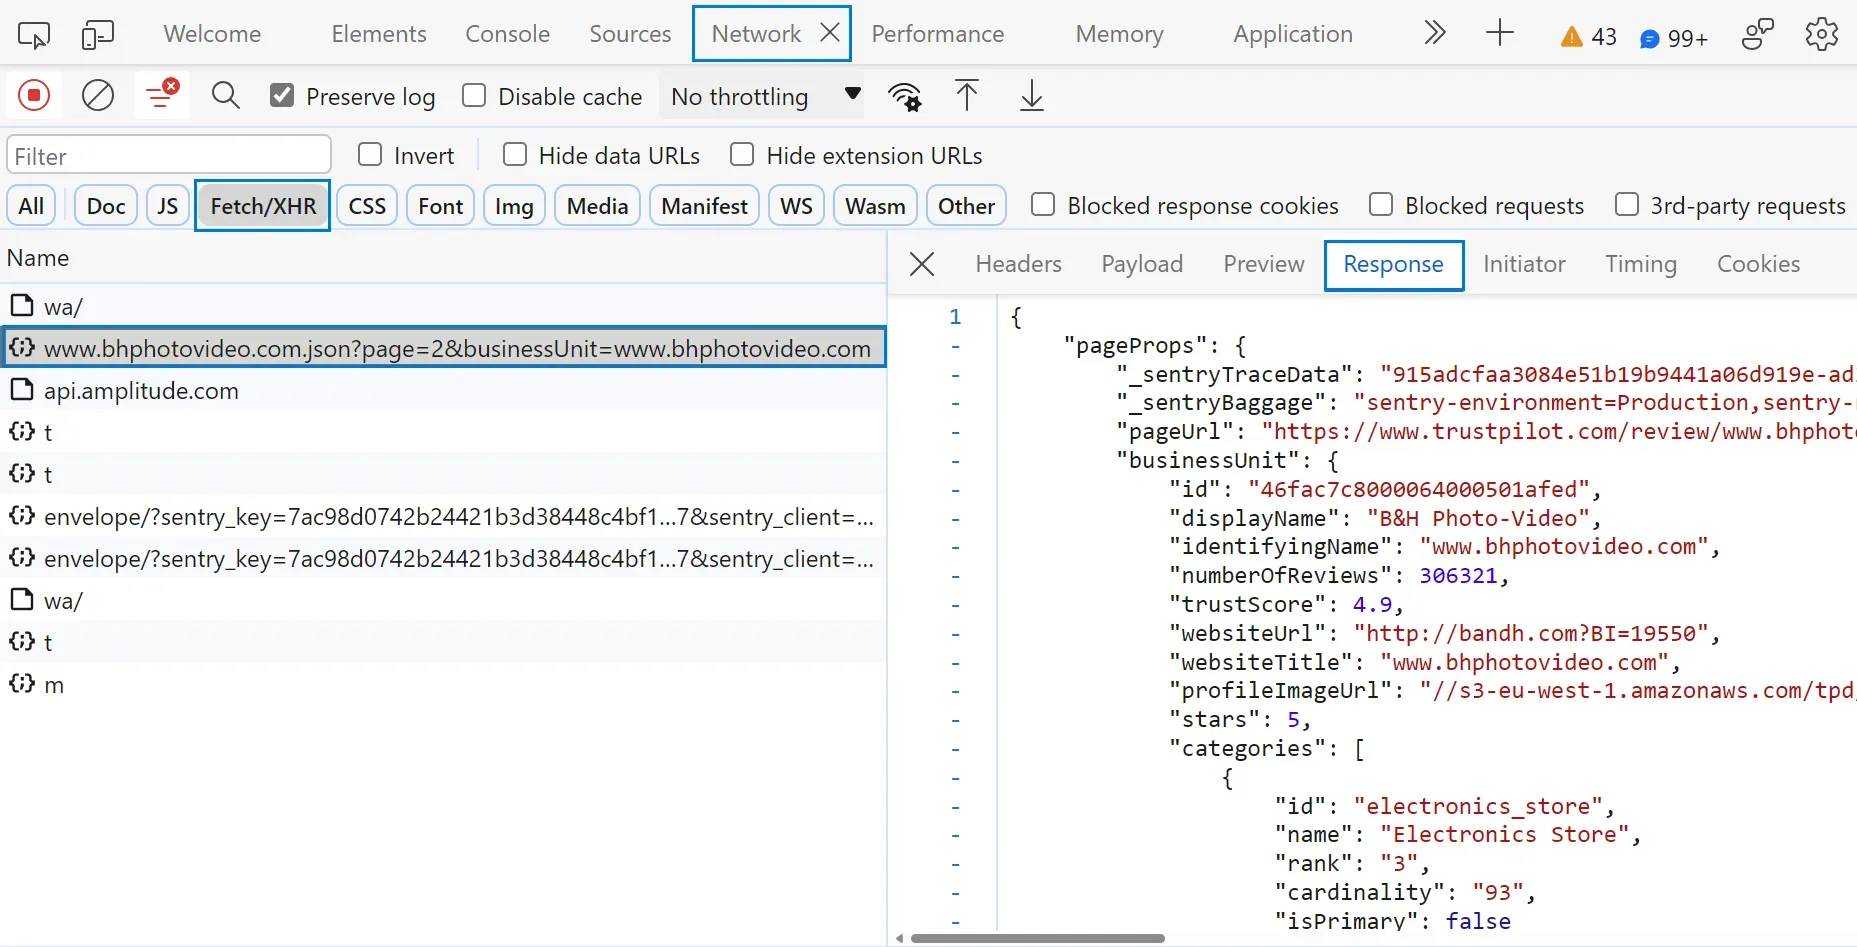Click the request name Filter field
Viewport: 1857px width, 947px height.
167,154
